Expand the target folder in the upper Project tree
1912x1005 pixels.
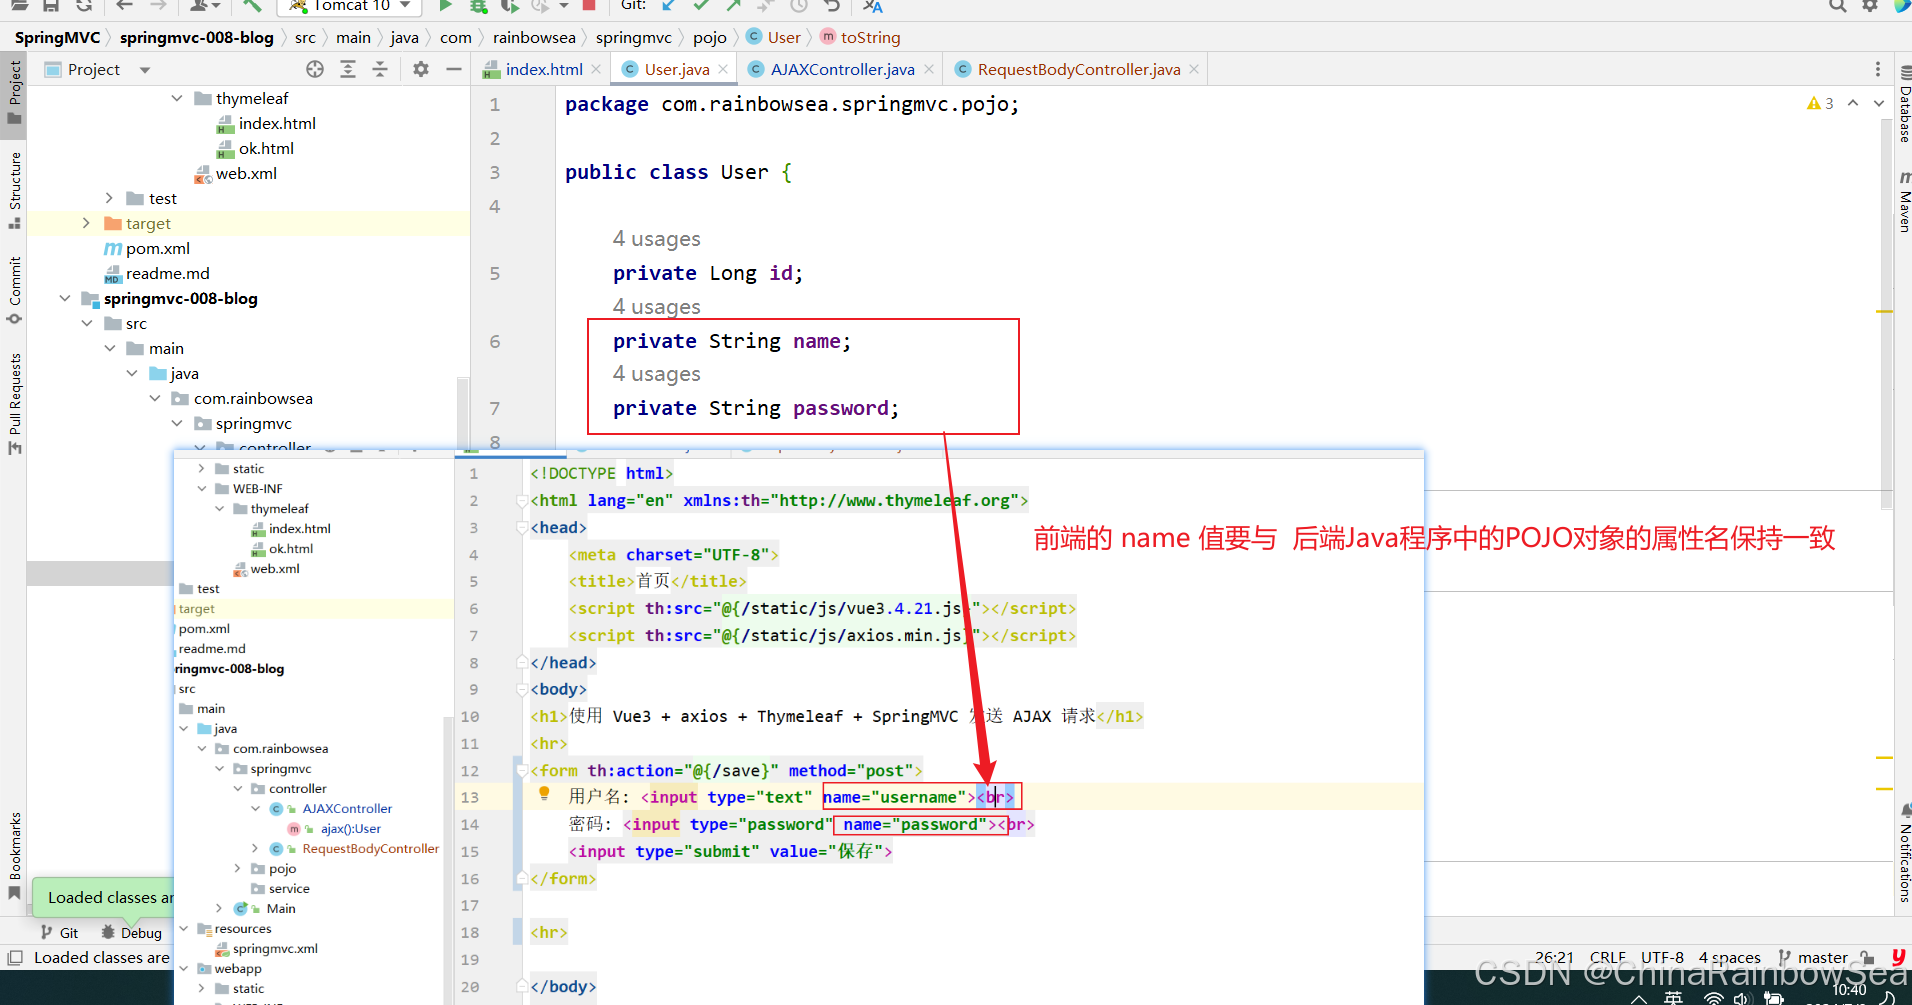(87, 223)
